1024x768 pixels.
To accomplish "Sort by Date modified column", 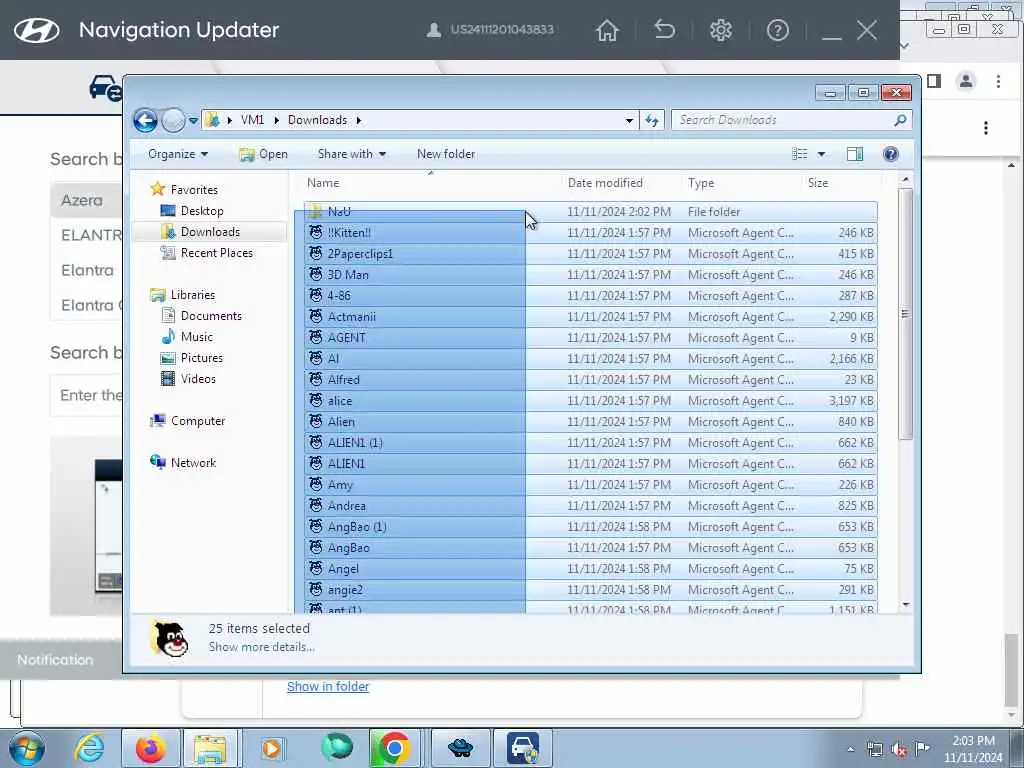I will (x=605, y=184).
